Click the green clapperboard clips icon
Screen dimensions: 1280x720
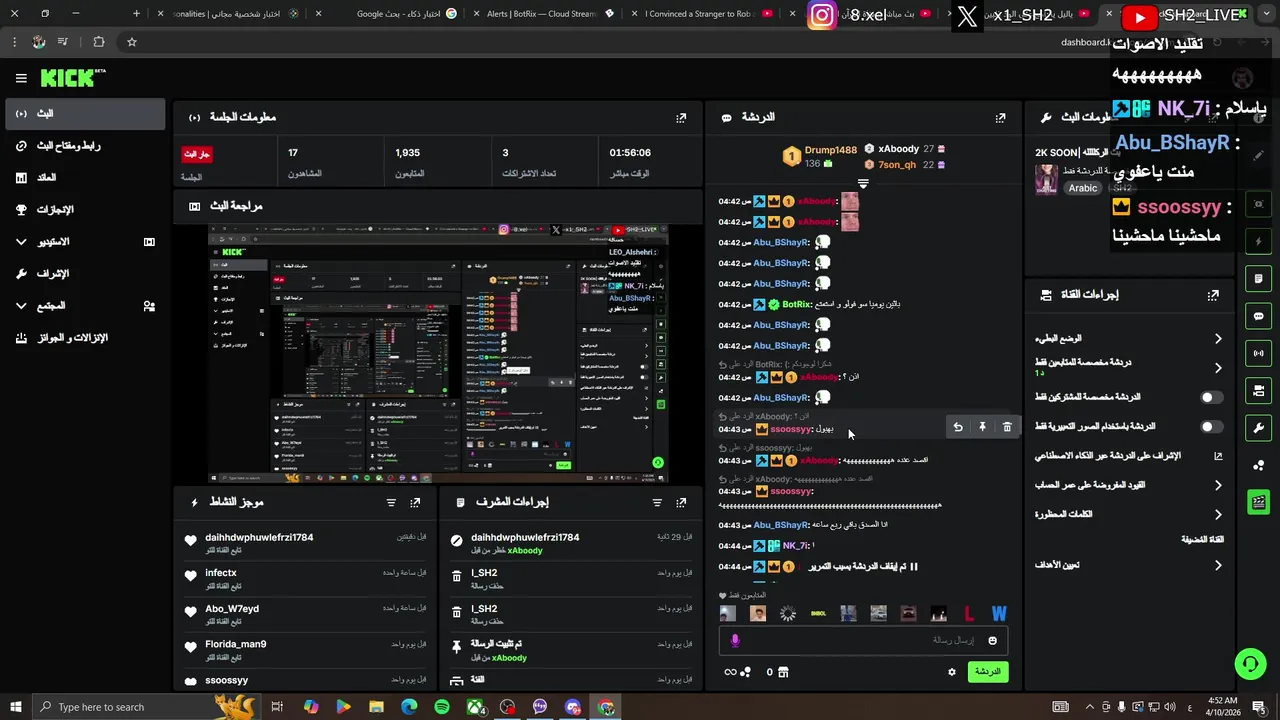[x=1259, y=502]
